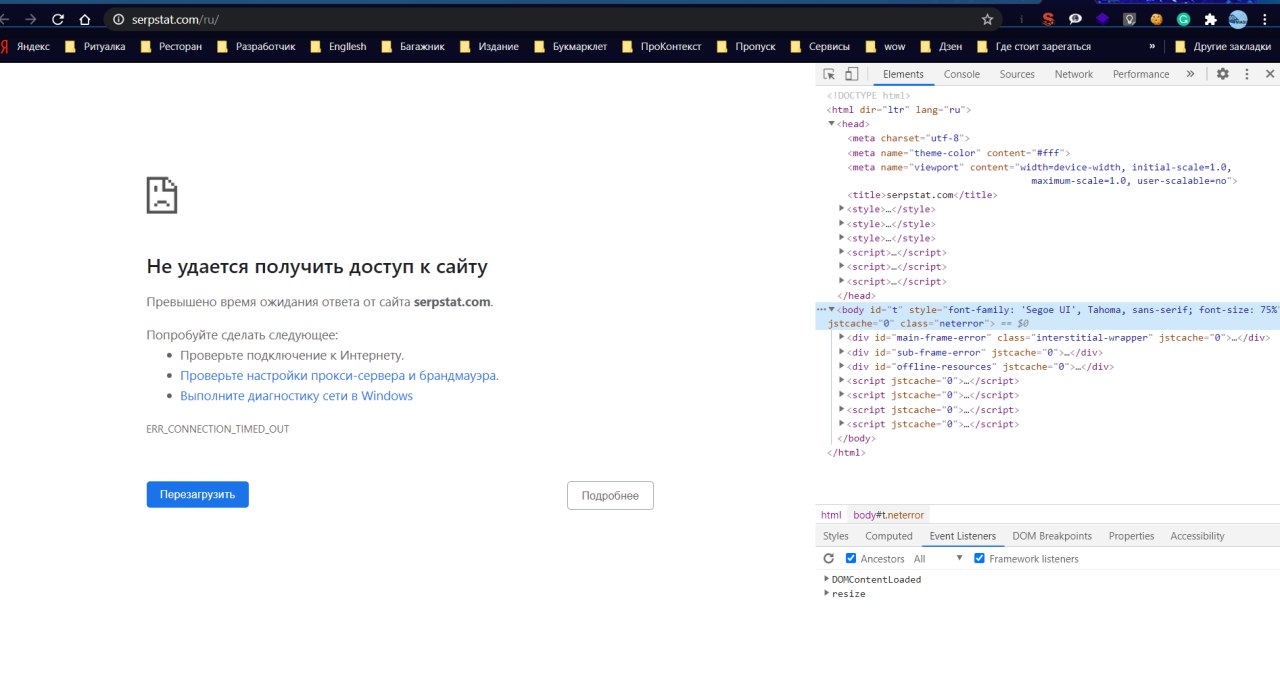Open the Букмарклет bookmark folder
The height and width of the screenshot is (699, 1280).
572,46
